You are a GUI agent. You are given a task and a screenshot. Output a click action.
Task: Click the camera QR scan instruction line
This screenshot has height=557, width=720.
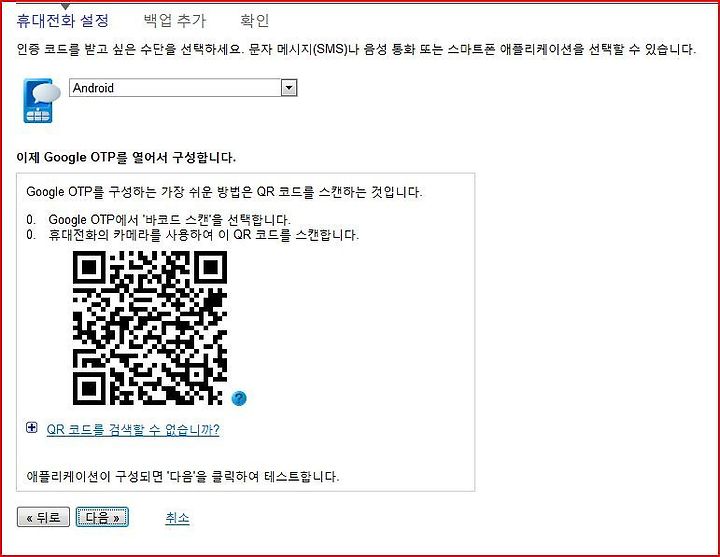point(192,235)
